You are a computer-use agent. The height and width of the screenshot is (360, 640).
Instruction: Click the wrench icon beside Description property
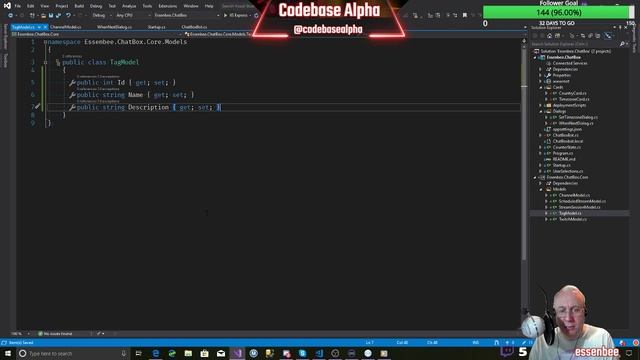tap(72, 107)
